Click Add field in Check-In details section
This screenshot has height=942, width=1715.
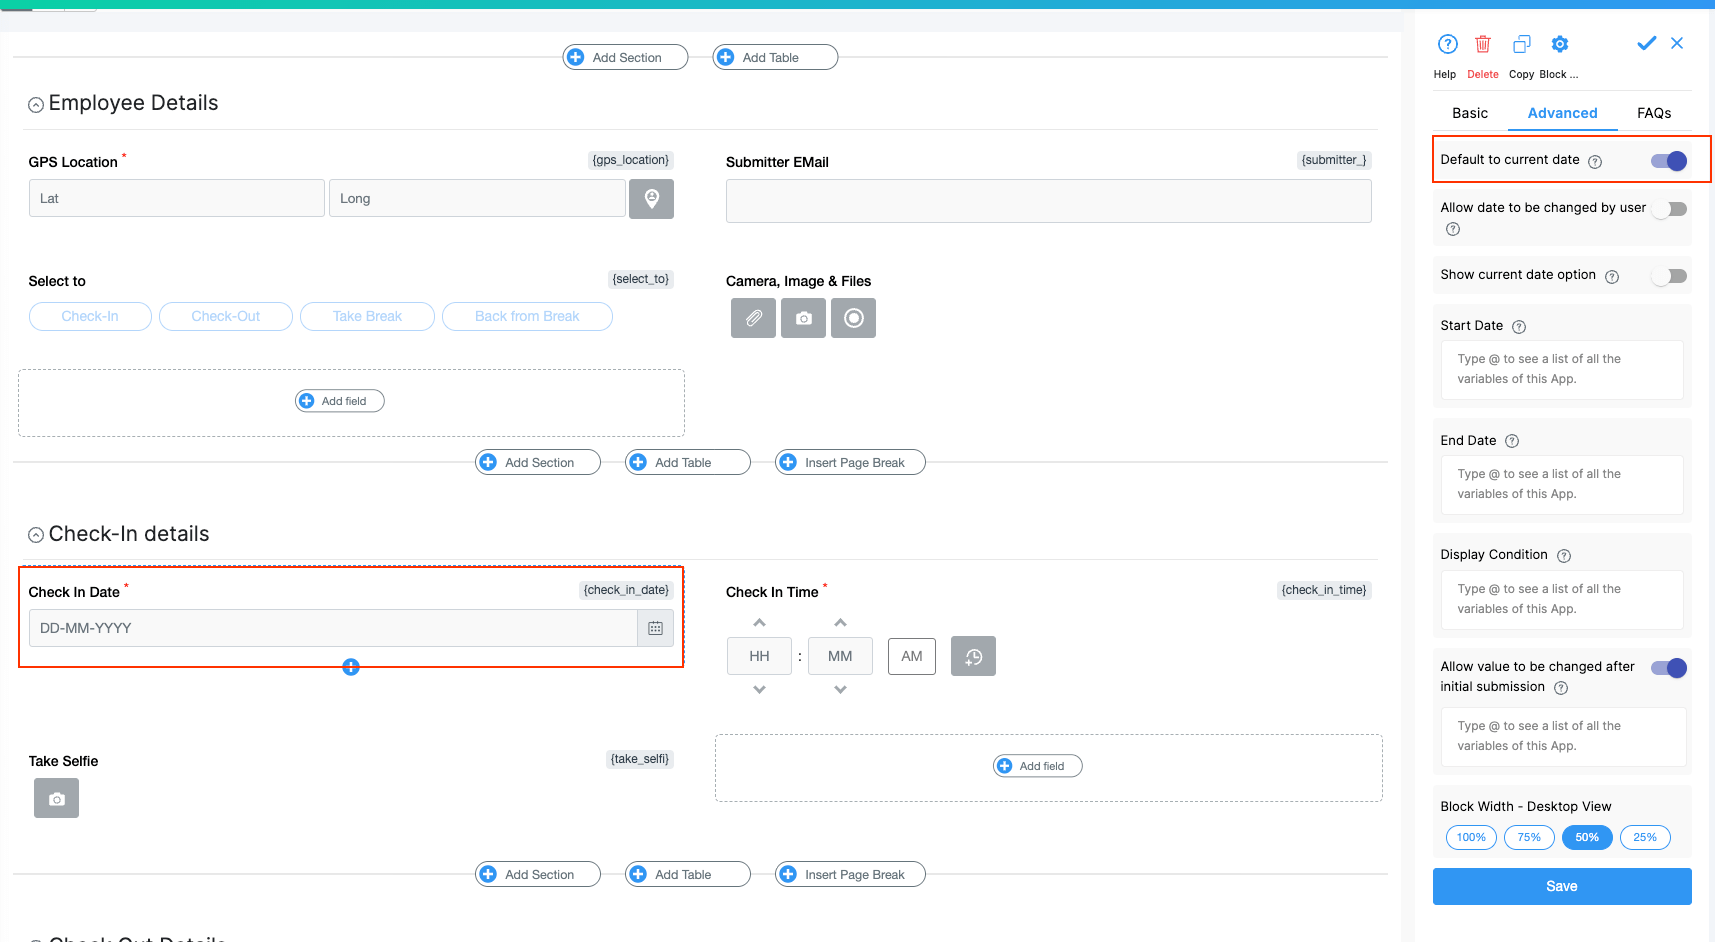(x=1038, y=766)
